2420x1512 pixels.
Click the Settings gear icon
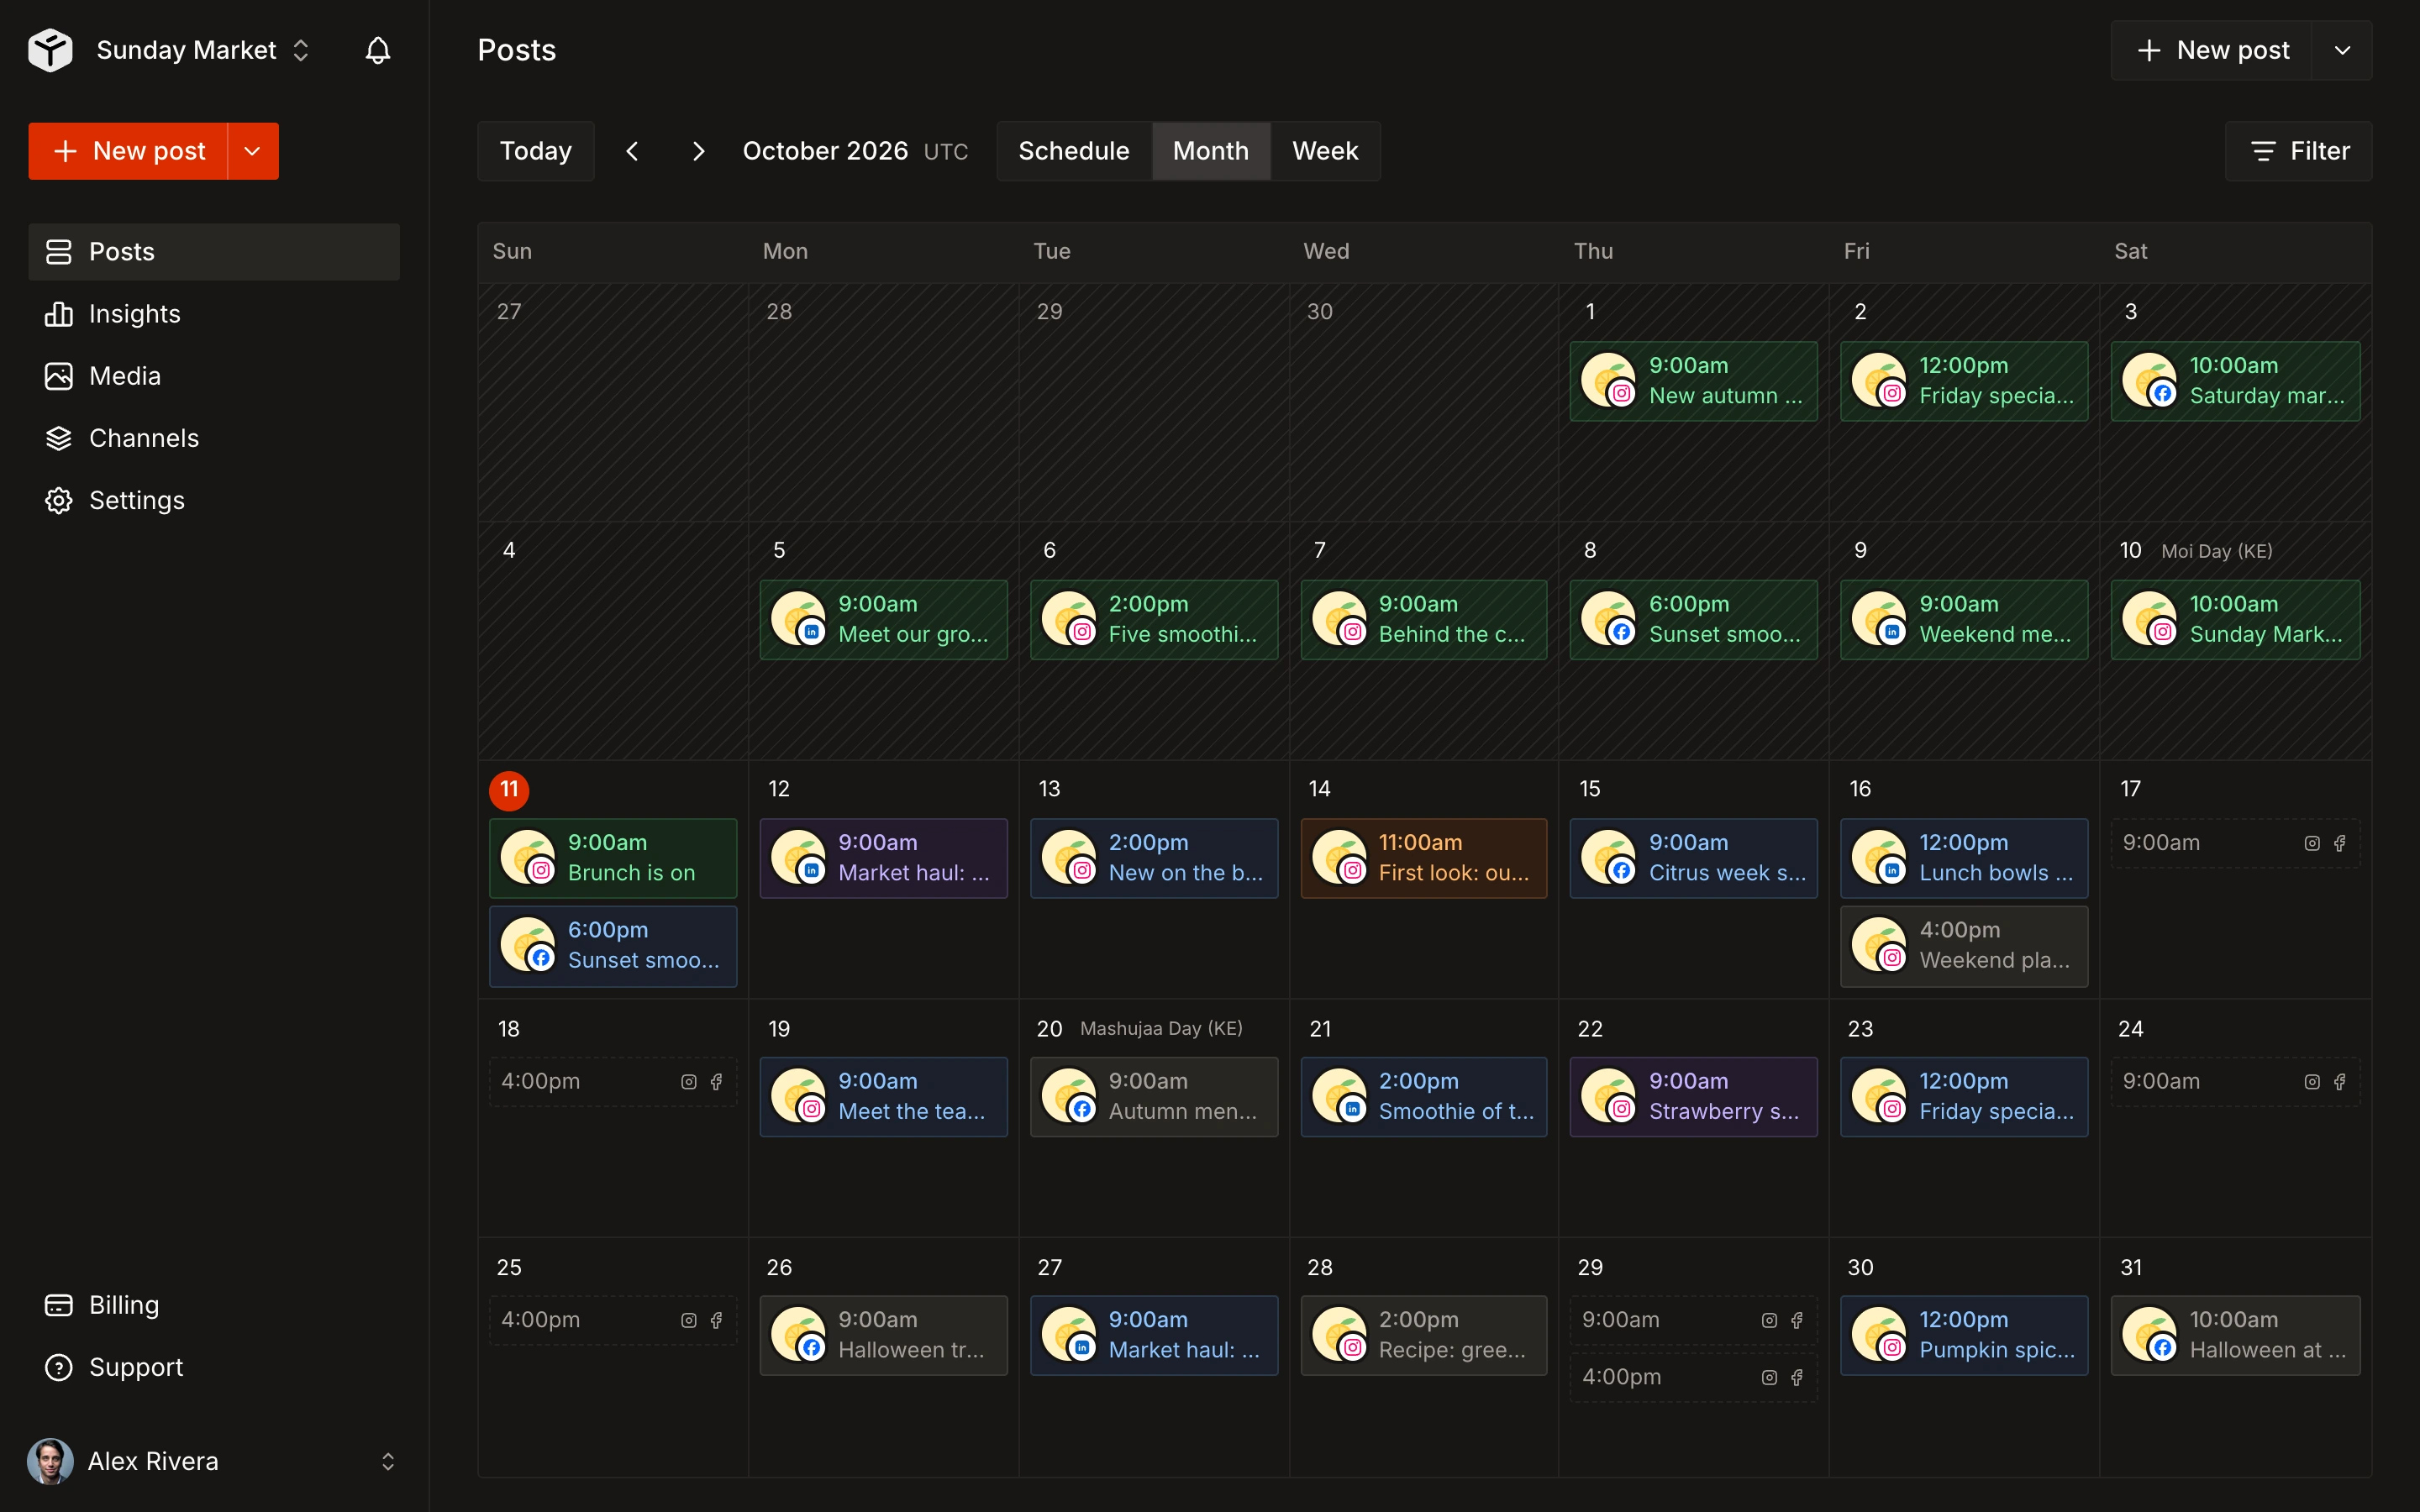[x=59, y=500]
